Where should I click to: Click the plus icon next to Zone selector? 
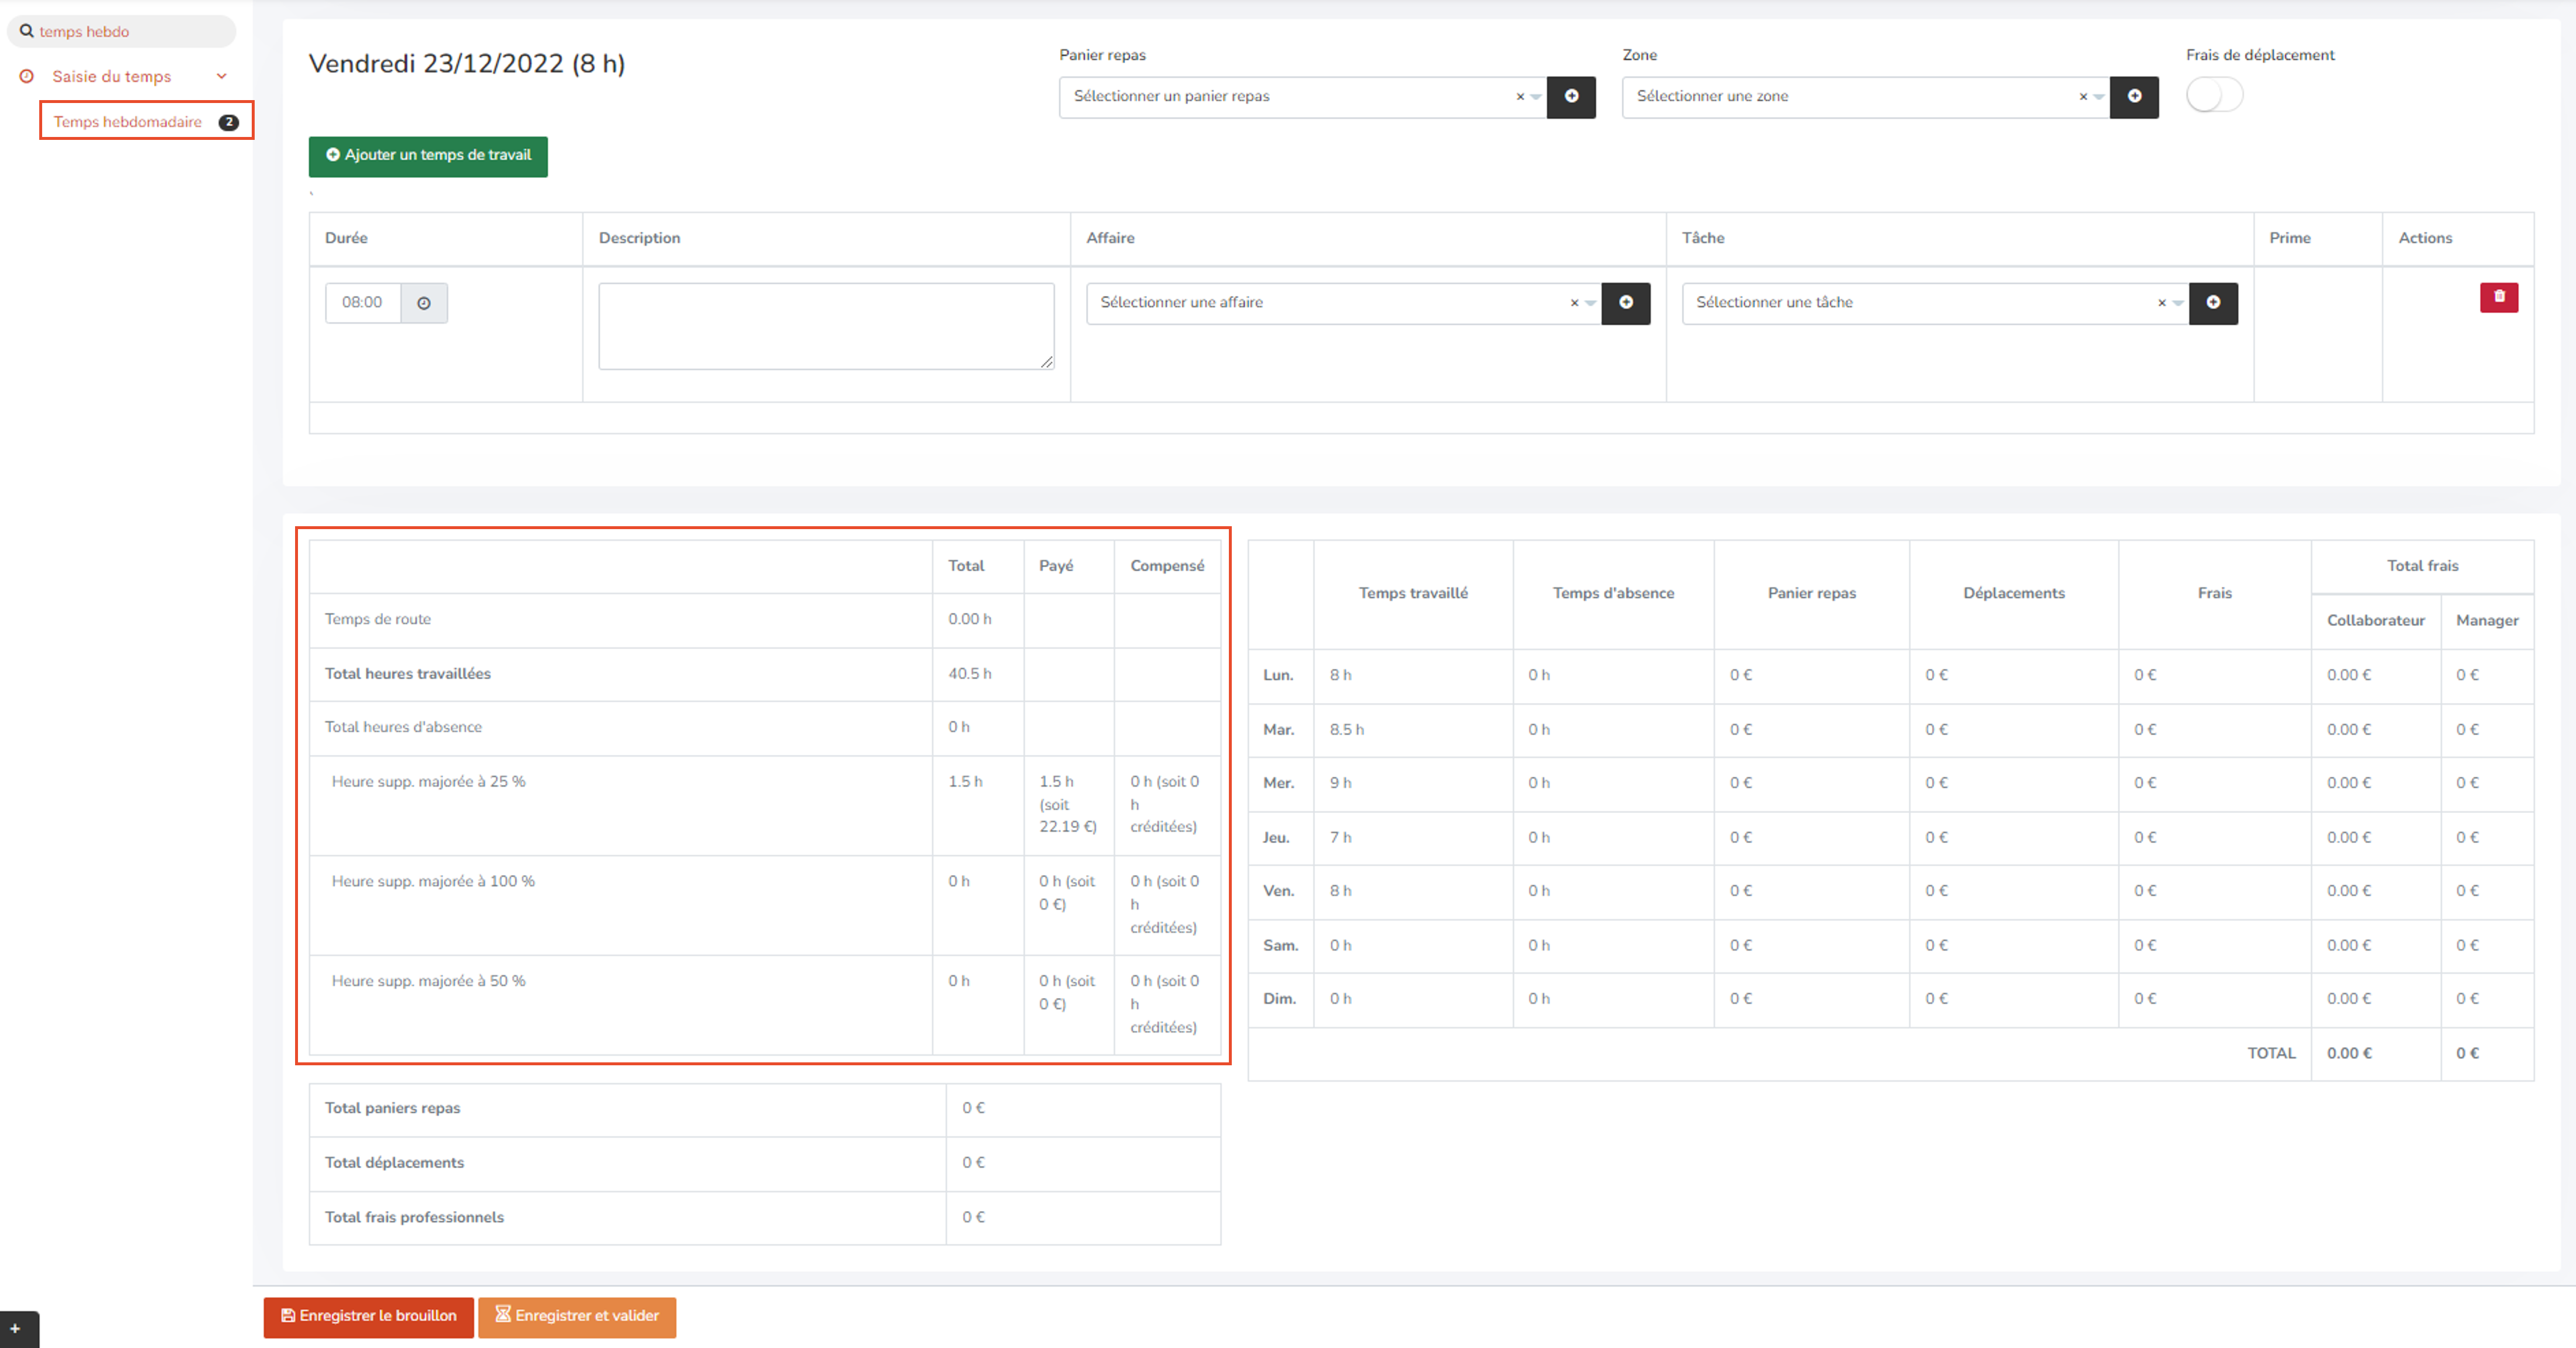2134,96
